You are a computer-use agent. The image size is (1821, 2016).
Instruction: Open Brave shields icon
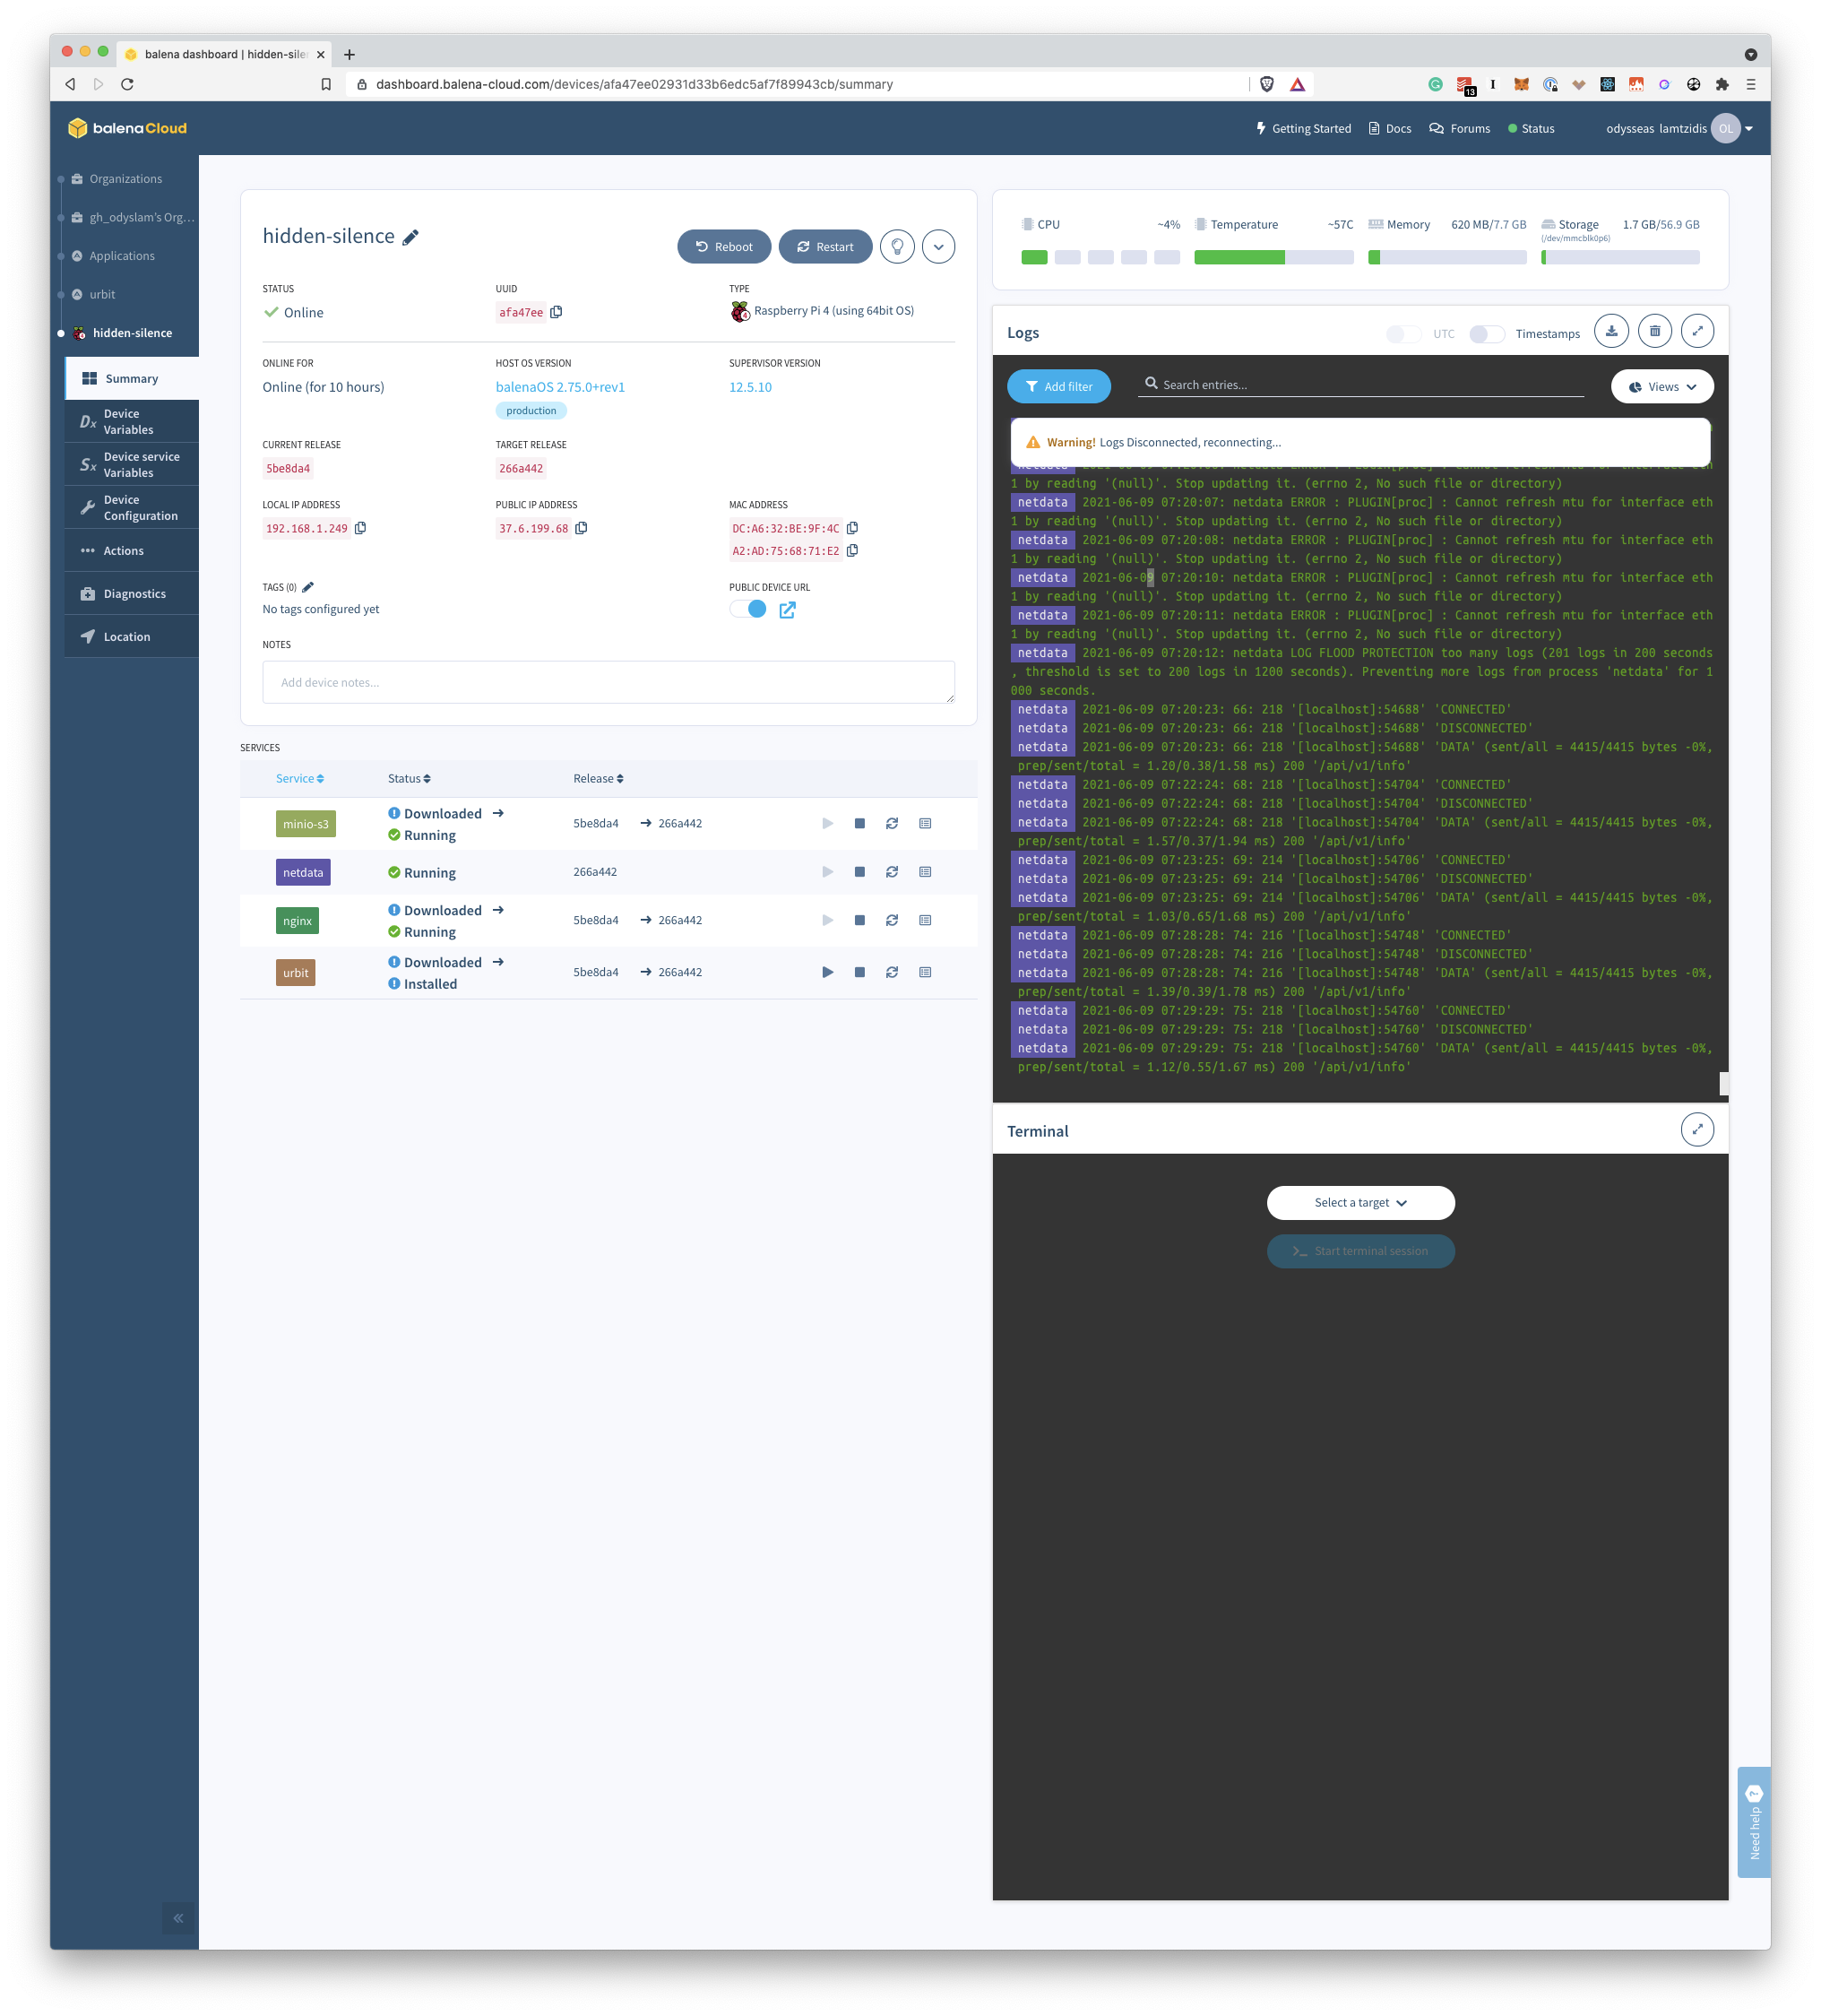coord(1266,84)
